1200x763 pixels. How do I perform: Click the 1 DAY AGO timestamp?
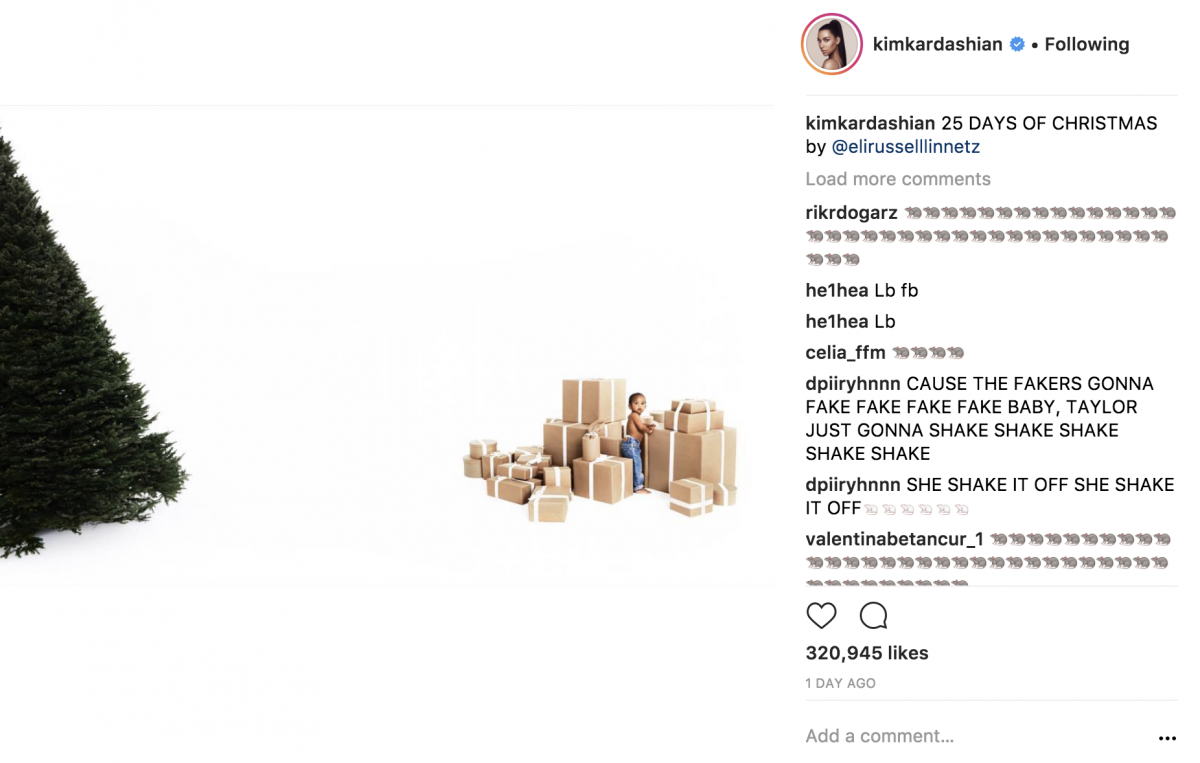click(x=841, y=683)
